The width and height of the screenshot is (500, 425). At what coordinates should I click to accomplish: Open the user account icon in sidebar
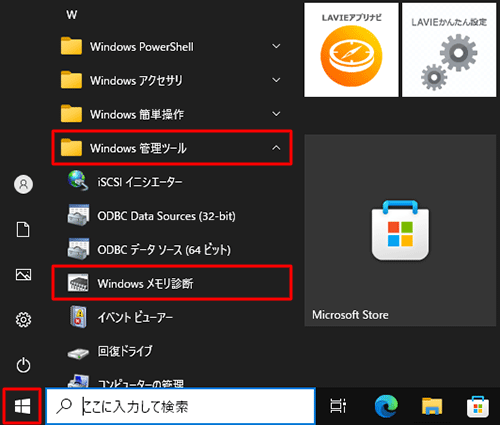[23, 184]
